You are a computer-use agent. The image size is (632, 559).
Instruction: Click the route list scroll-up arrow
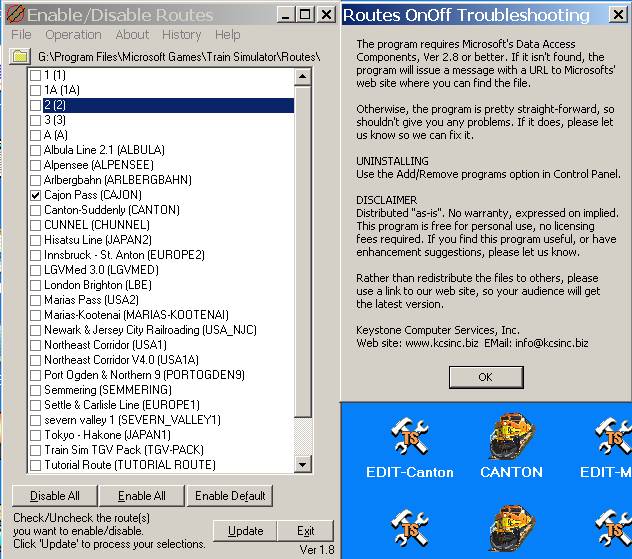click(302, 76)
